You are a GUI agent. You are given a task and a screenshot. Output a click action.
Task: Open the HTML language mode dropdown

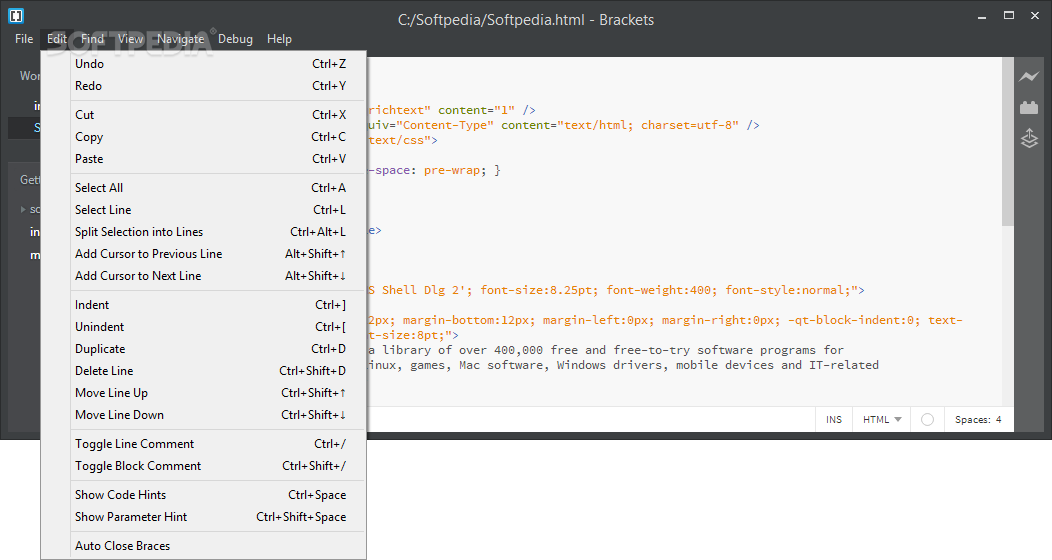coord(882,419)
